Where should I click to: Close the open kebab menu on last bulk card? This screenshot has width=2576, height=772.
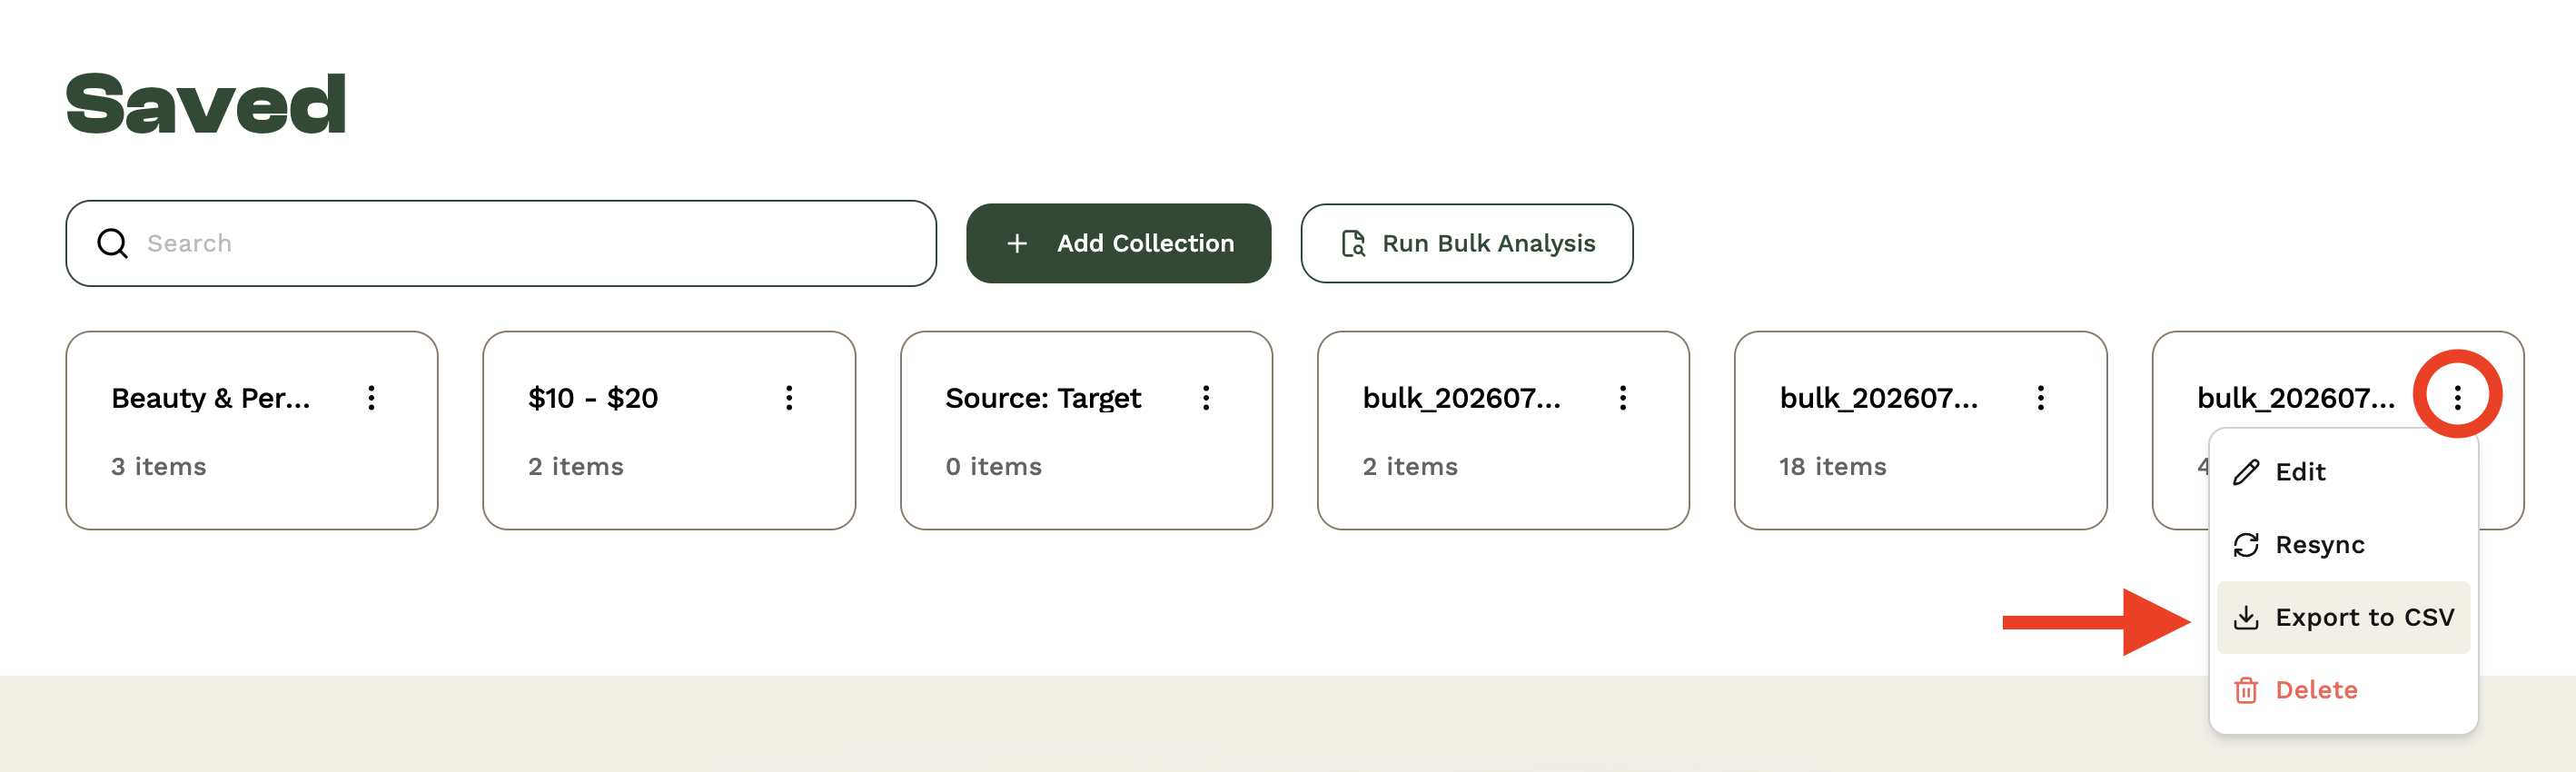(x=2457, y=398)
